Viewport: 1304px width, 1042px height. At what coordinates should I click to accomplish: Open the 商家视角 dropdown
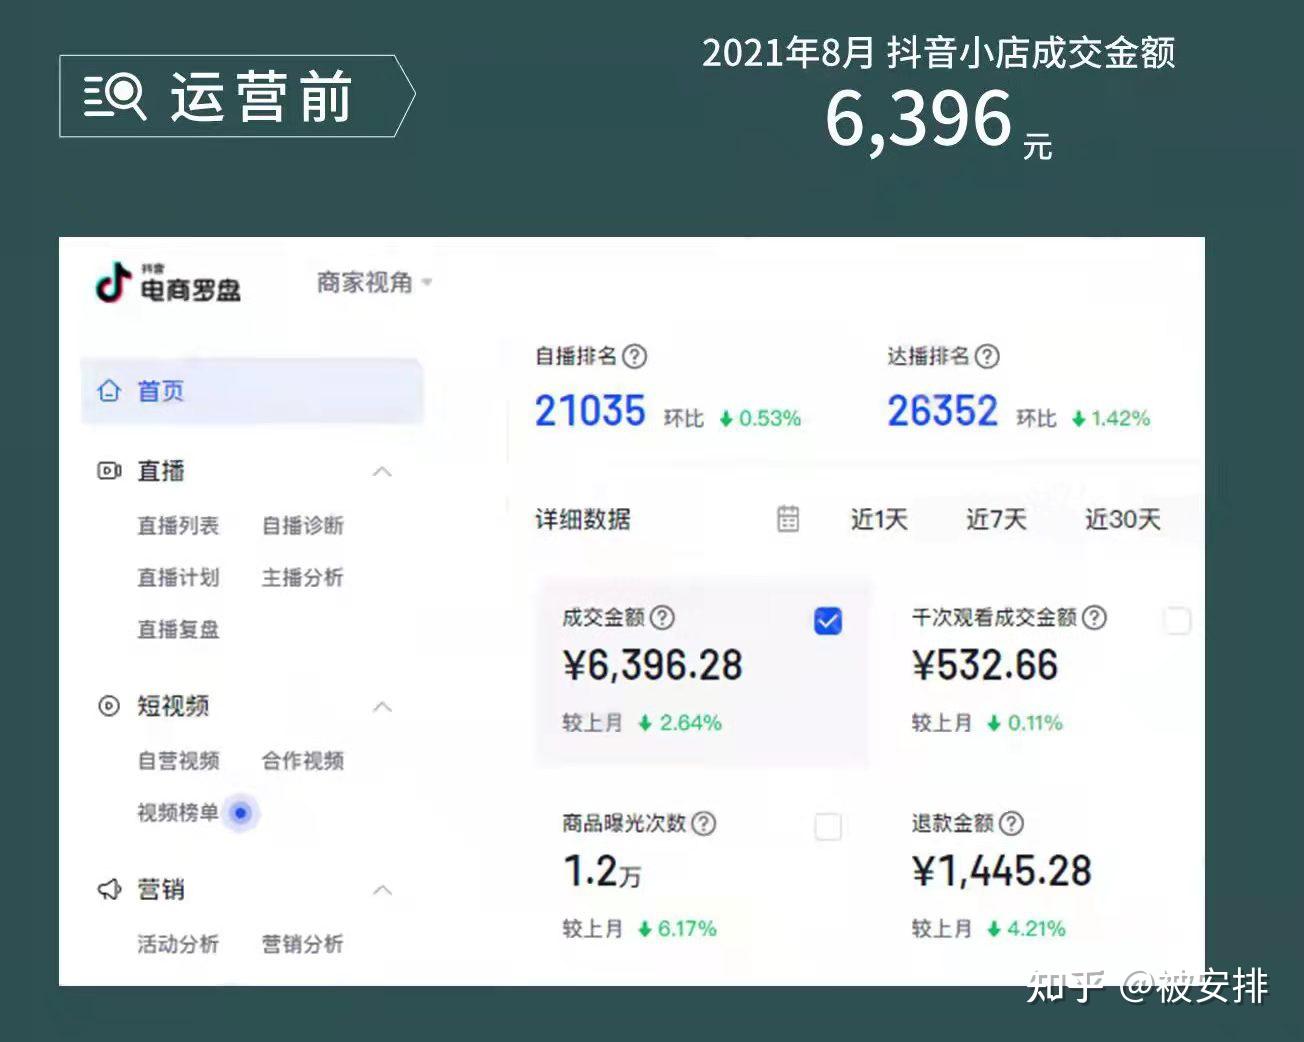(x=374, y=283)
